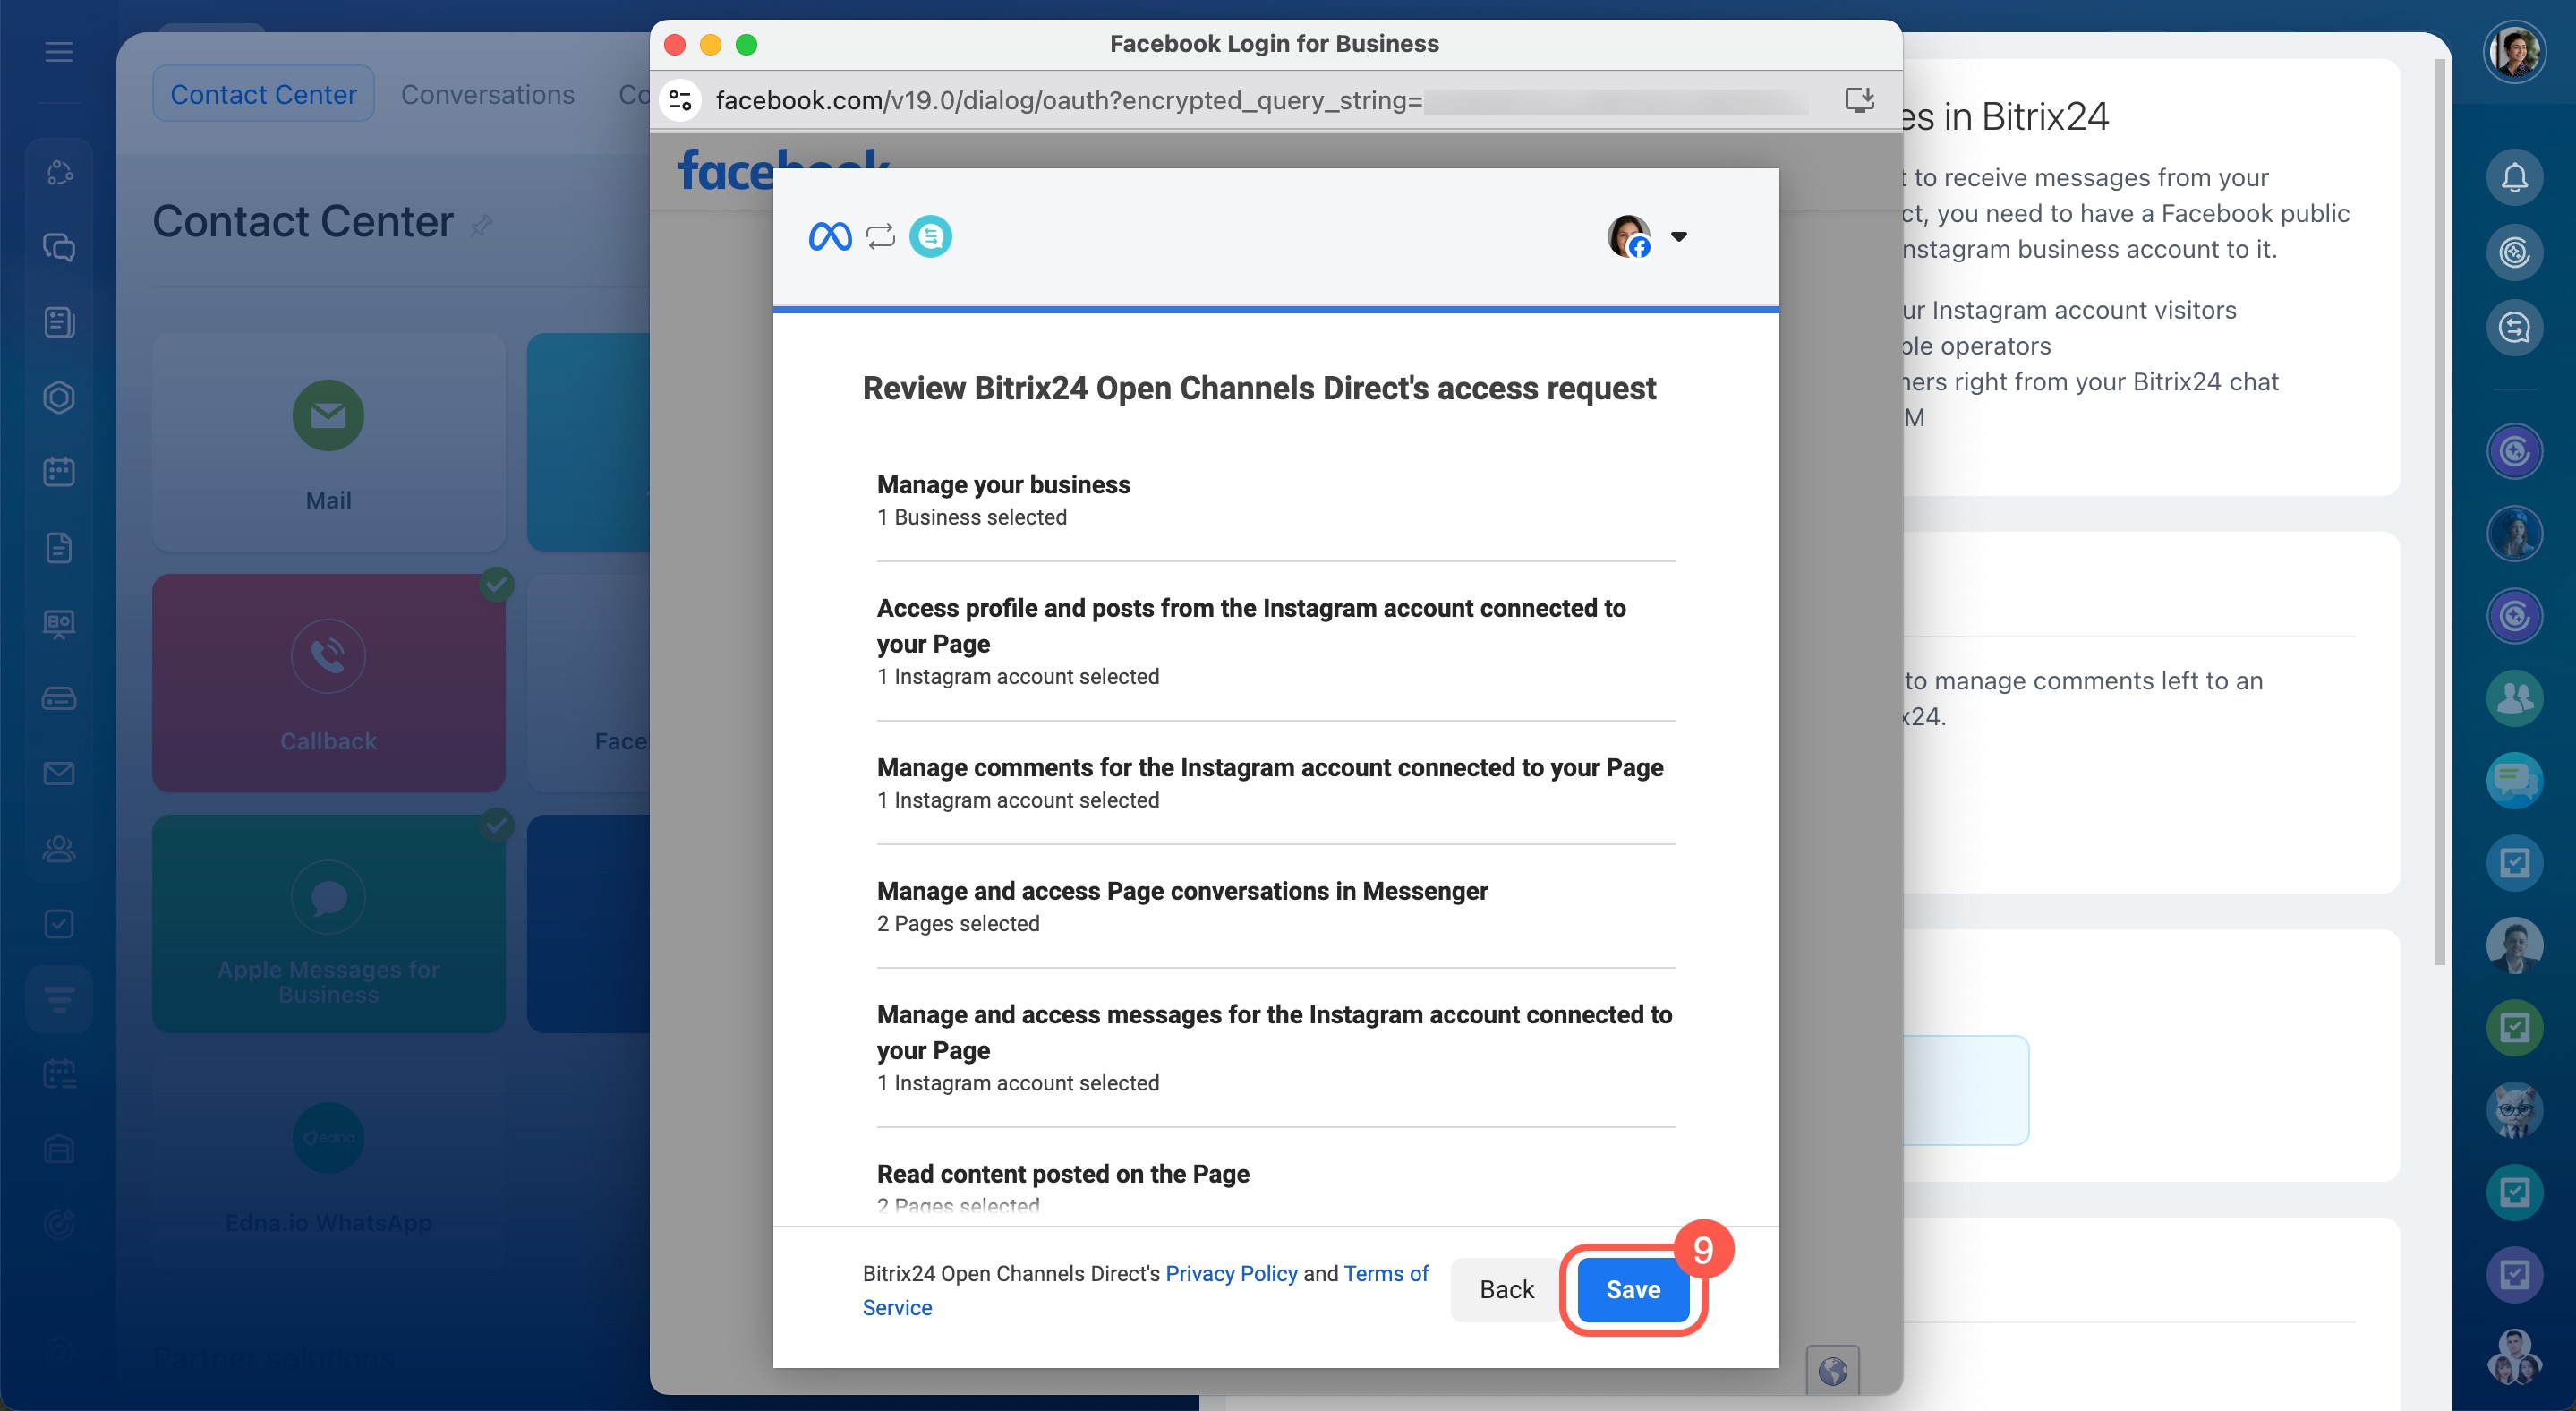
Task: Click the Save button in Facebook dialog
Action: 1632,1289
